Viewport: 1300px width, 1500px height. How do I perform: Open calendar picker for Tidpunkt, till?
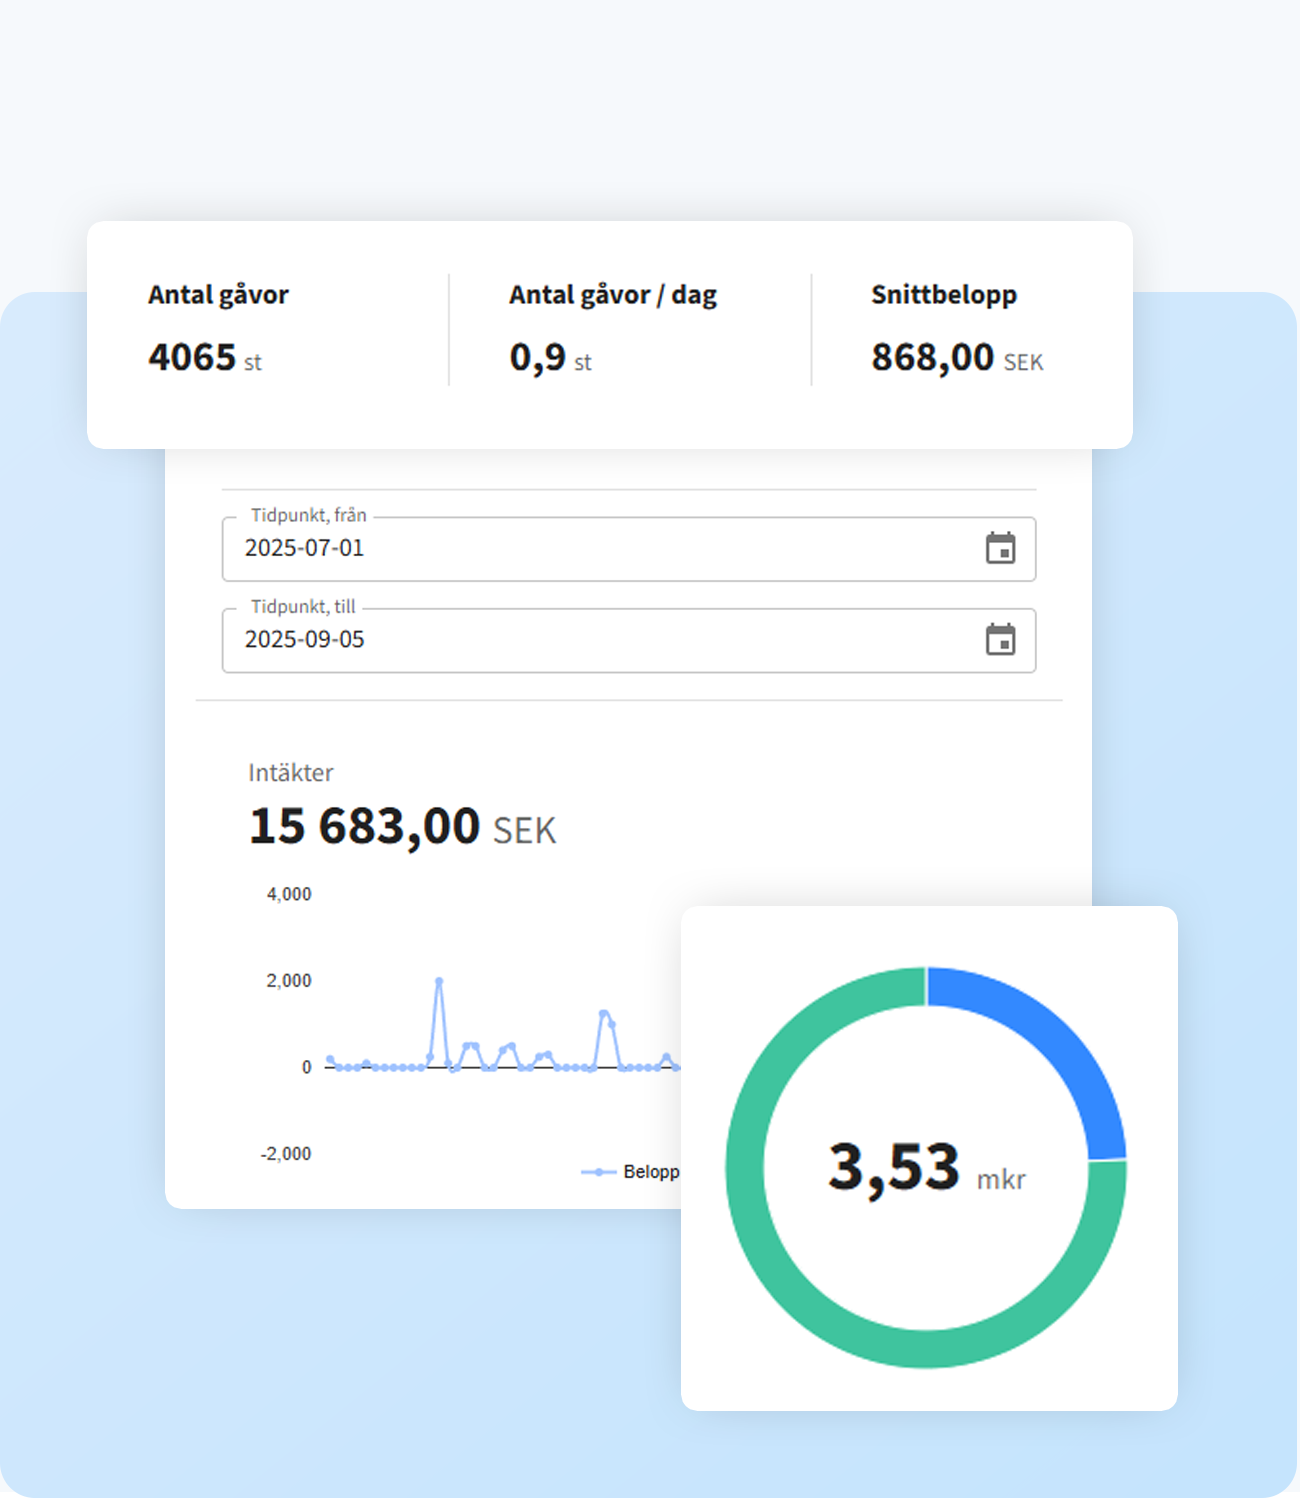pos(1000,640)
